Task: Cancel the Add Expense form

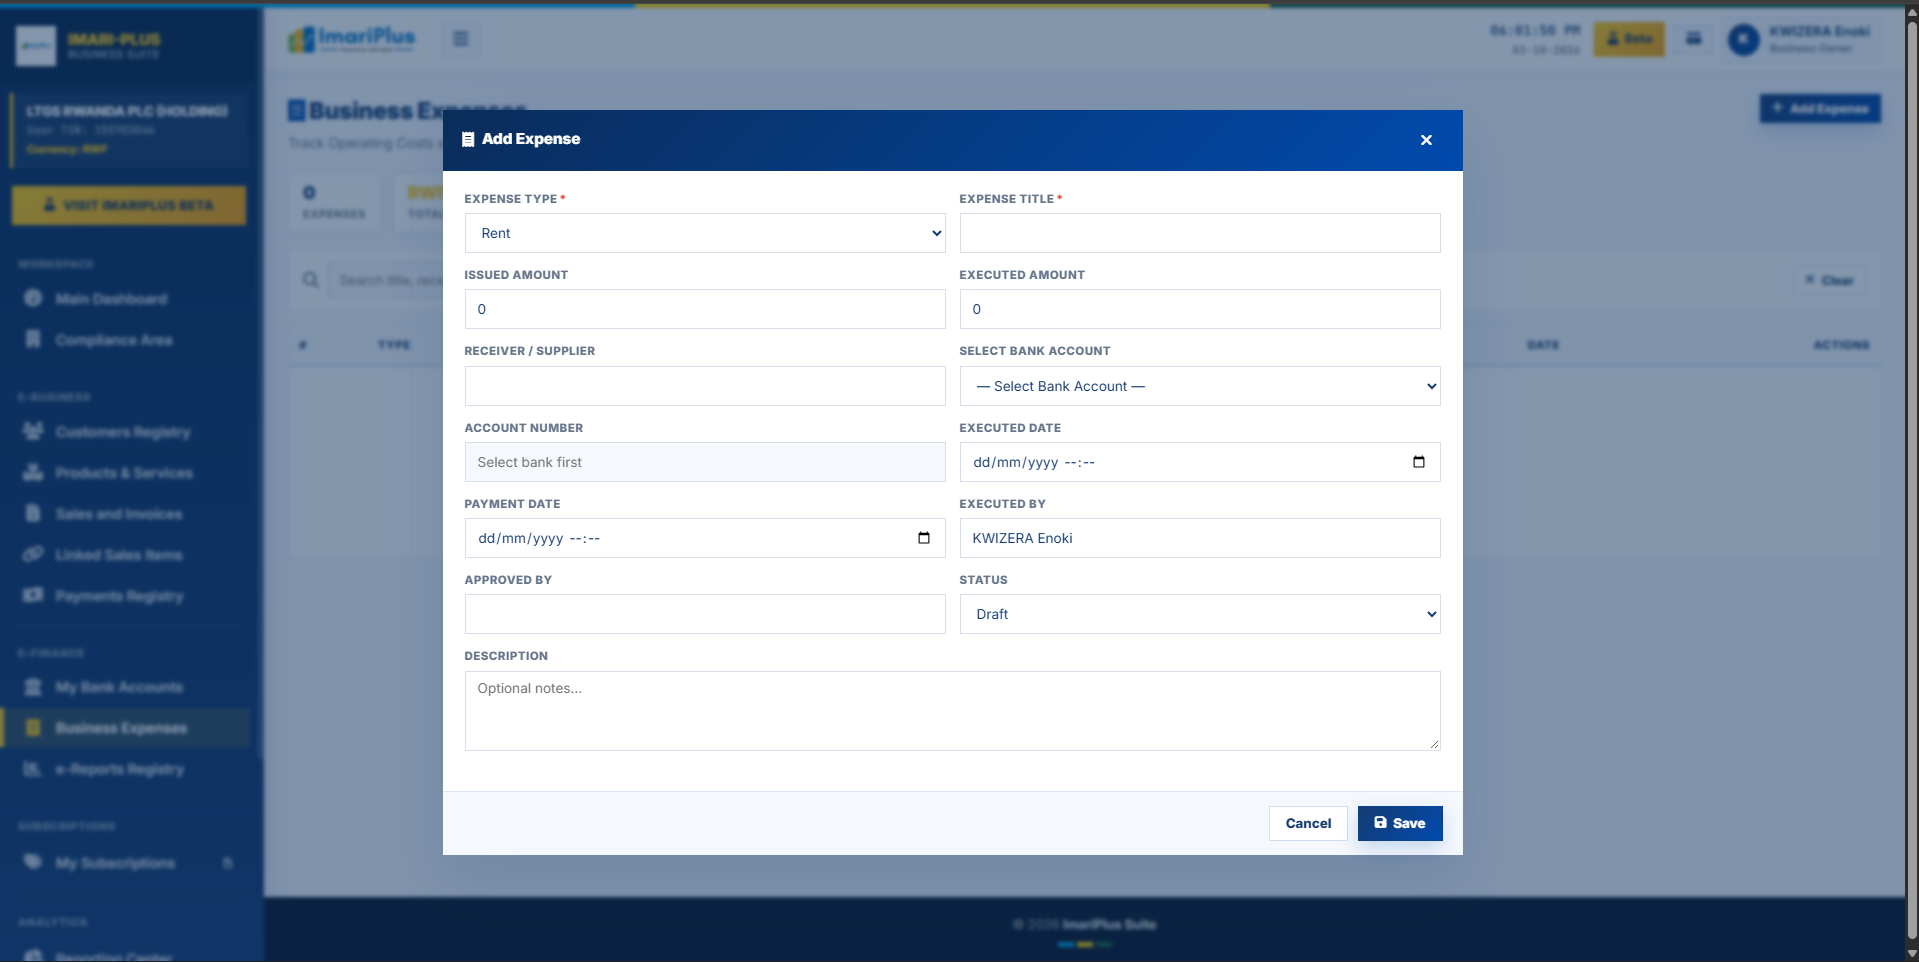Action: pos(1308,823)
